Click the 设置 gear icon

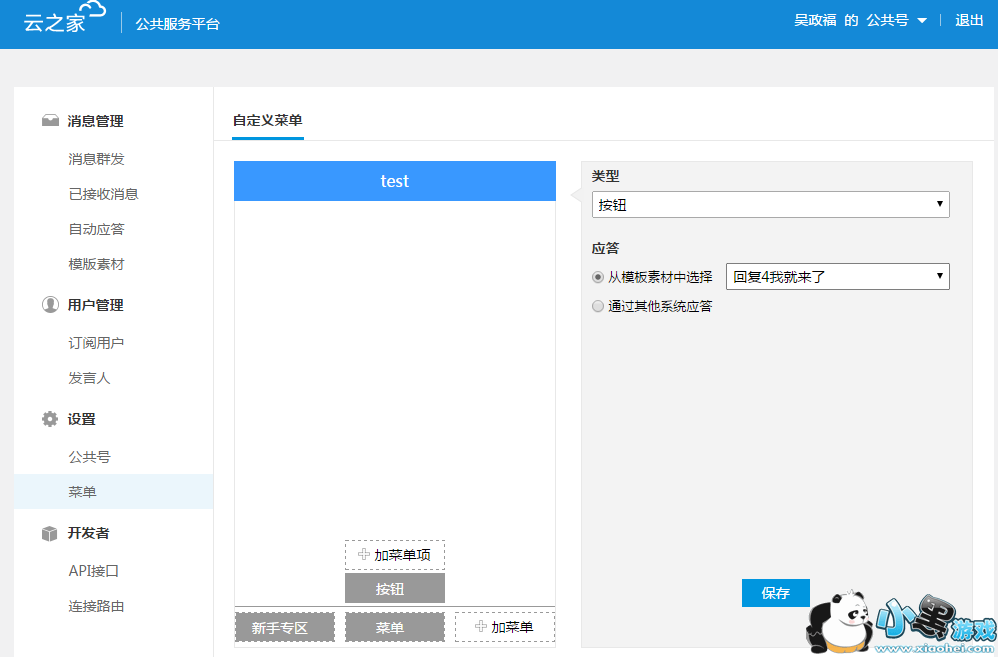50,419
